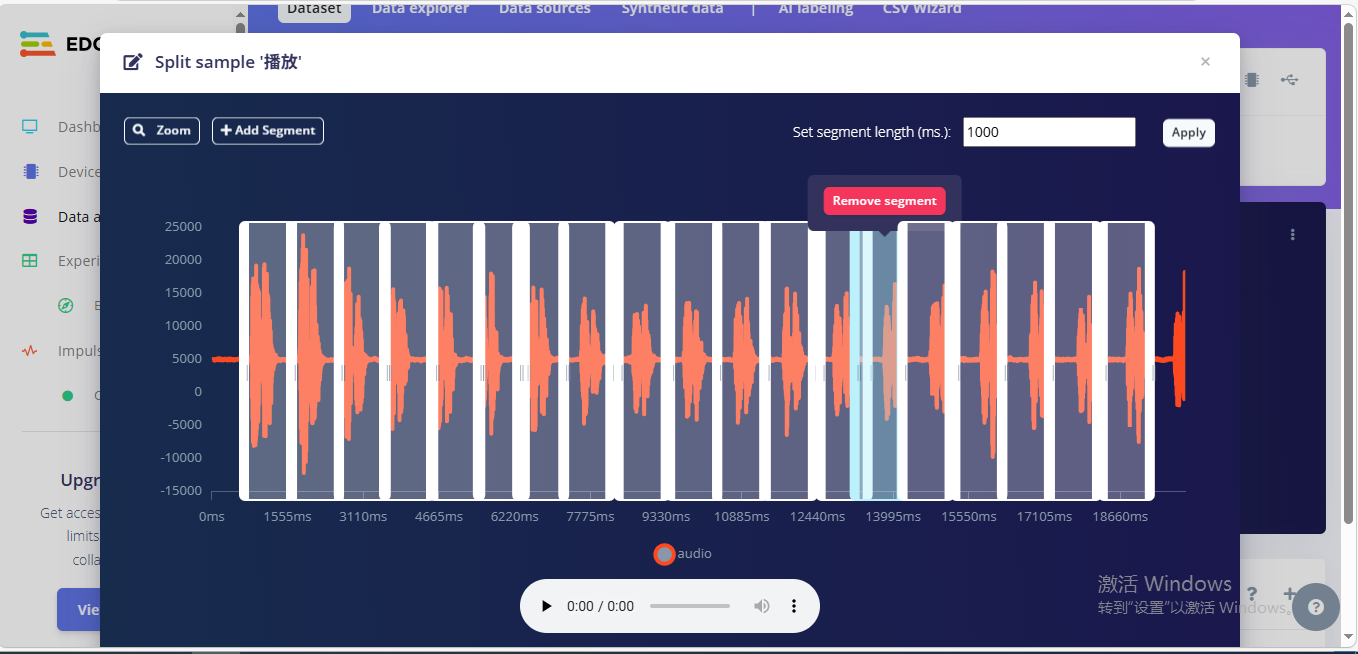Open the Dashboard sidebar icon
This screenshot has width=1358, height=654.
pos(30,127)
